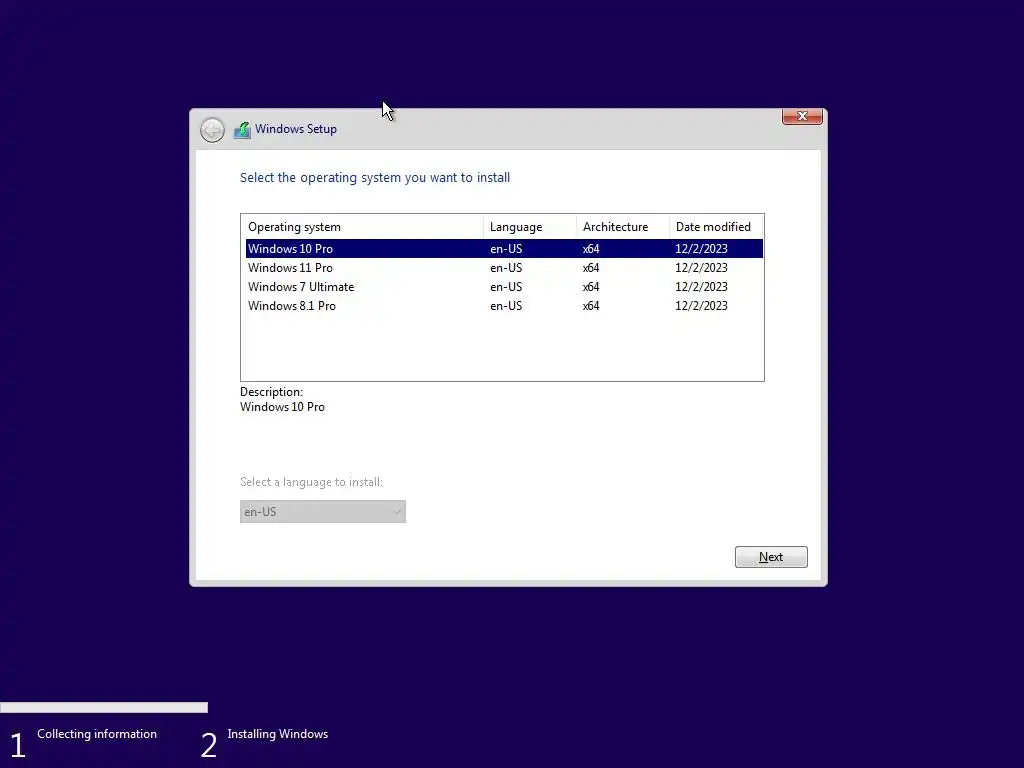Click the Windows Setup title icon
This screenshot has height=768, width=1024.
[x=242, y=130]
